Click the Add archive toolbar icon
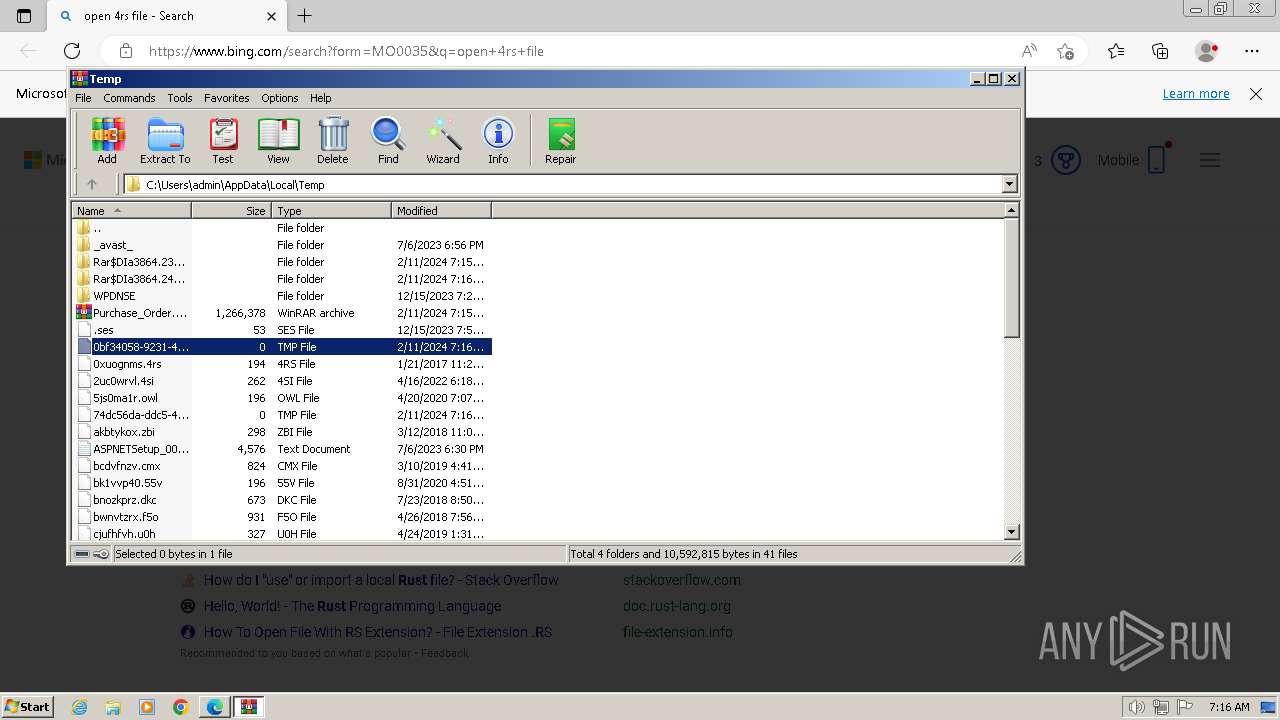The width and height of the screenshot is (1280, 720). [x=107, y=140]
